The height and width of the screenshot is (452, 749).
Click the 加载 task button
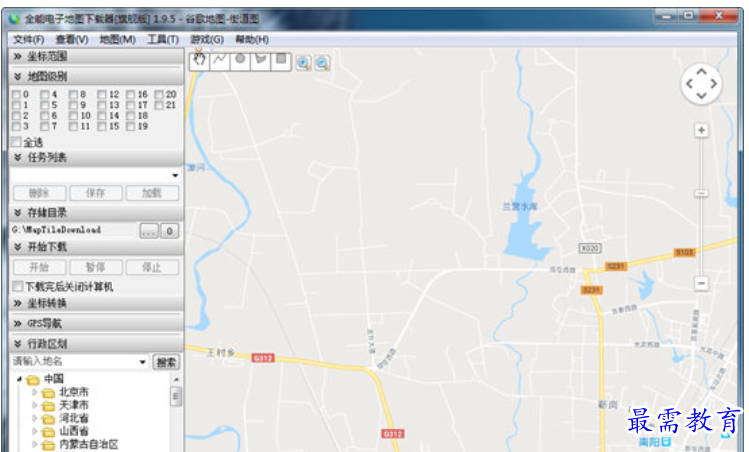click(x=152, y=193)
